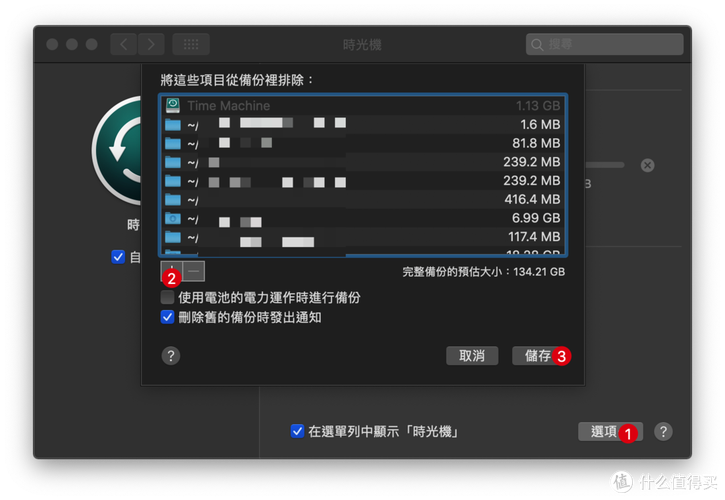Click the 搜尋 search field

pyautogui.click(x=605, y=44)
